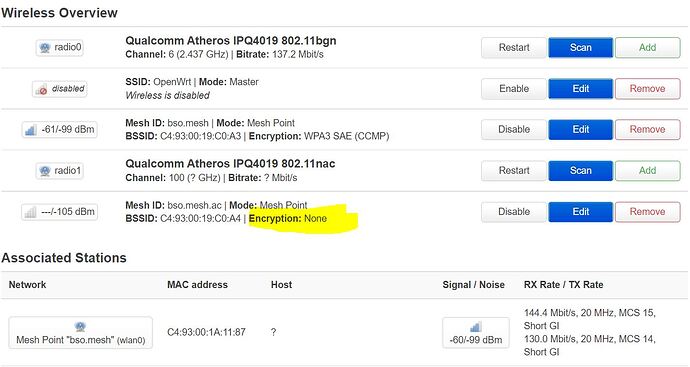Click the ---/-105 dBm signal indicator badge

pos(60,212)
